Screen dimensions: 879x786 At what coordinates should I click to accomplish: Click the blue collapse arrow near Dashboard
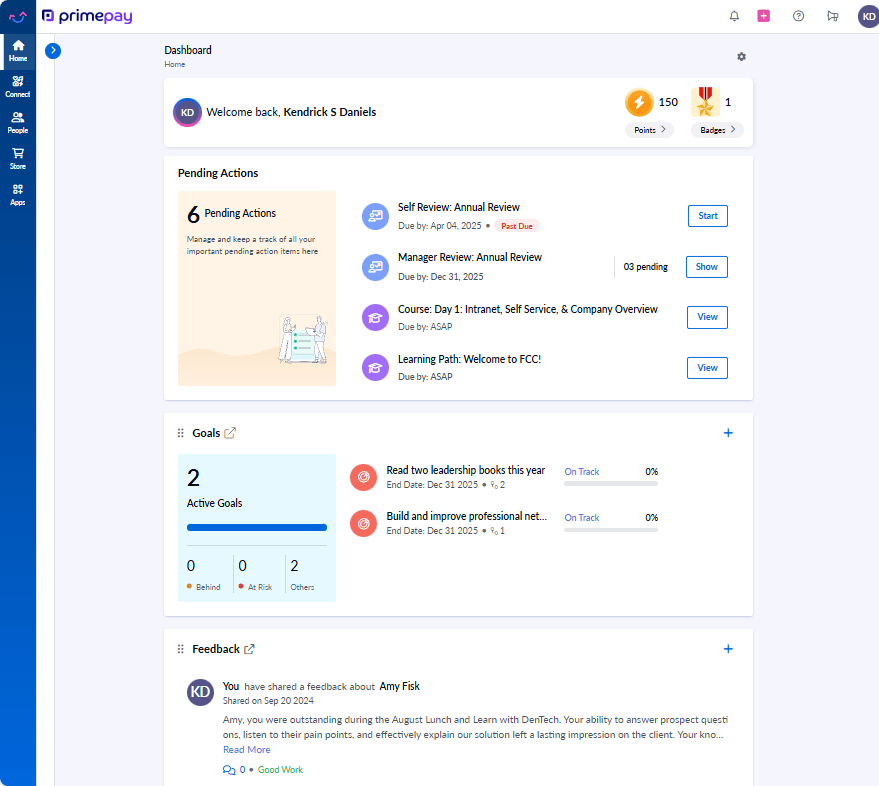pos(53,50)
